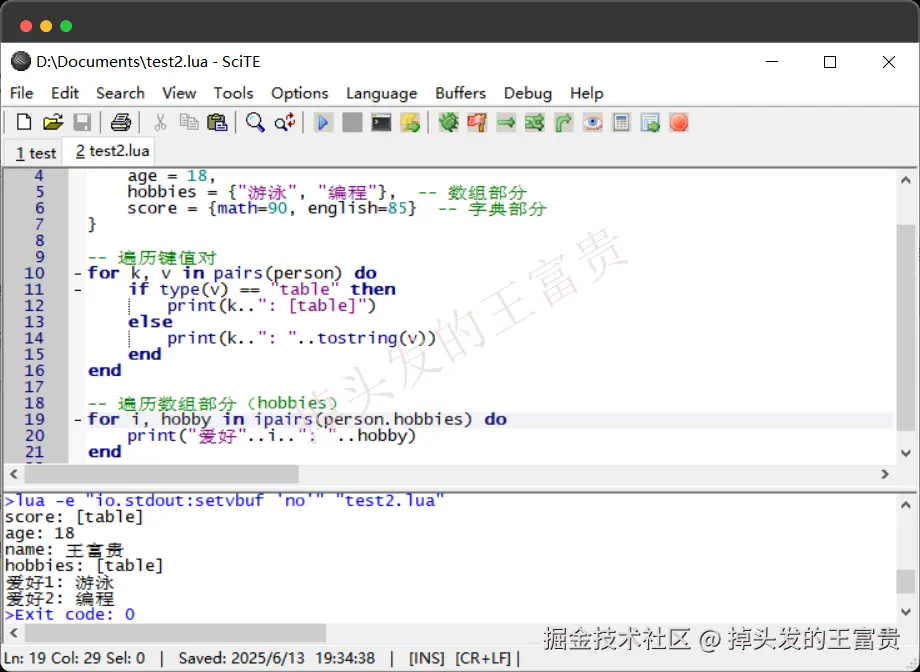The height and width of the screenshot is (672, 920).
Task: Step over using the straight green arrow icon
Action: (503, 121)
